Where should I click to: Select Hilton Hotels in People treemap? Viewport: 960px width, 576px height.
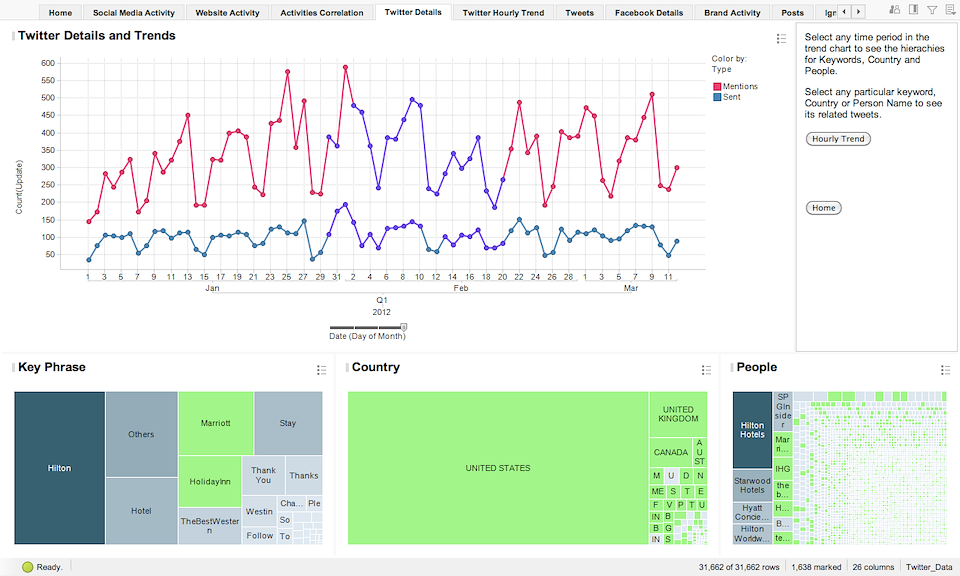[x=752, y=430]
